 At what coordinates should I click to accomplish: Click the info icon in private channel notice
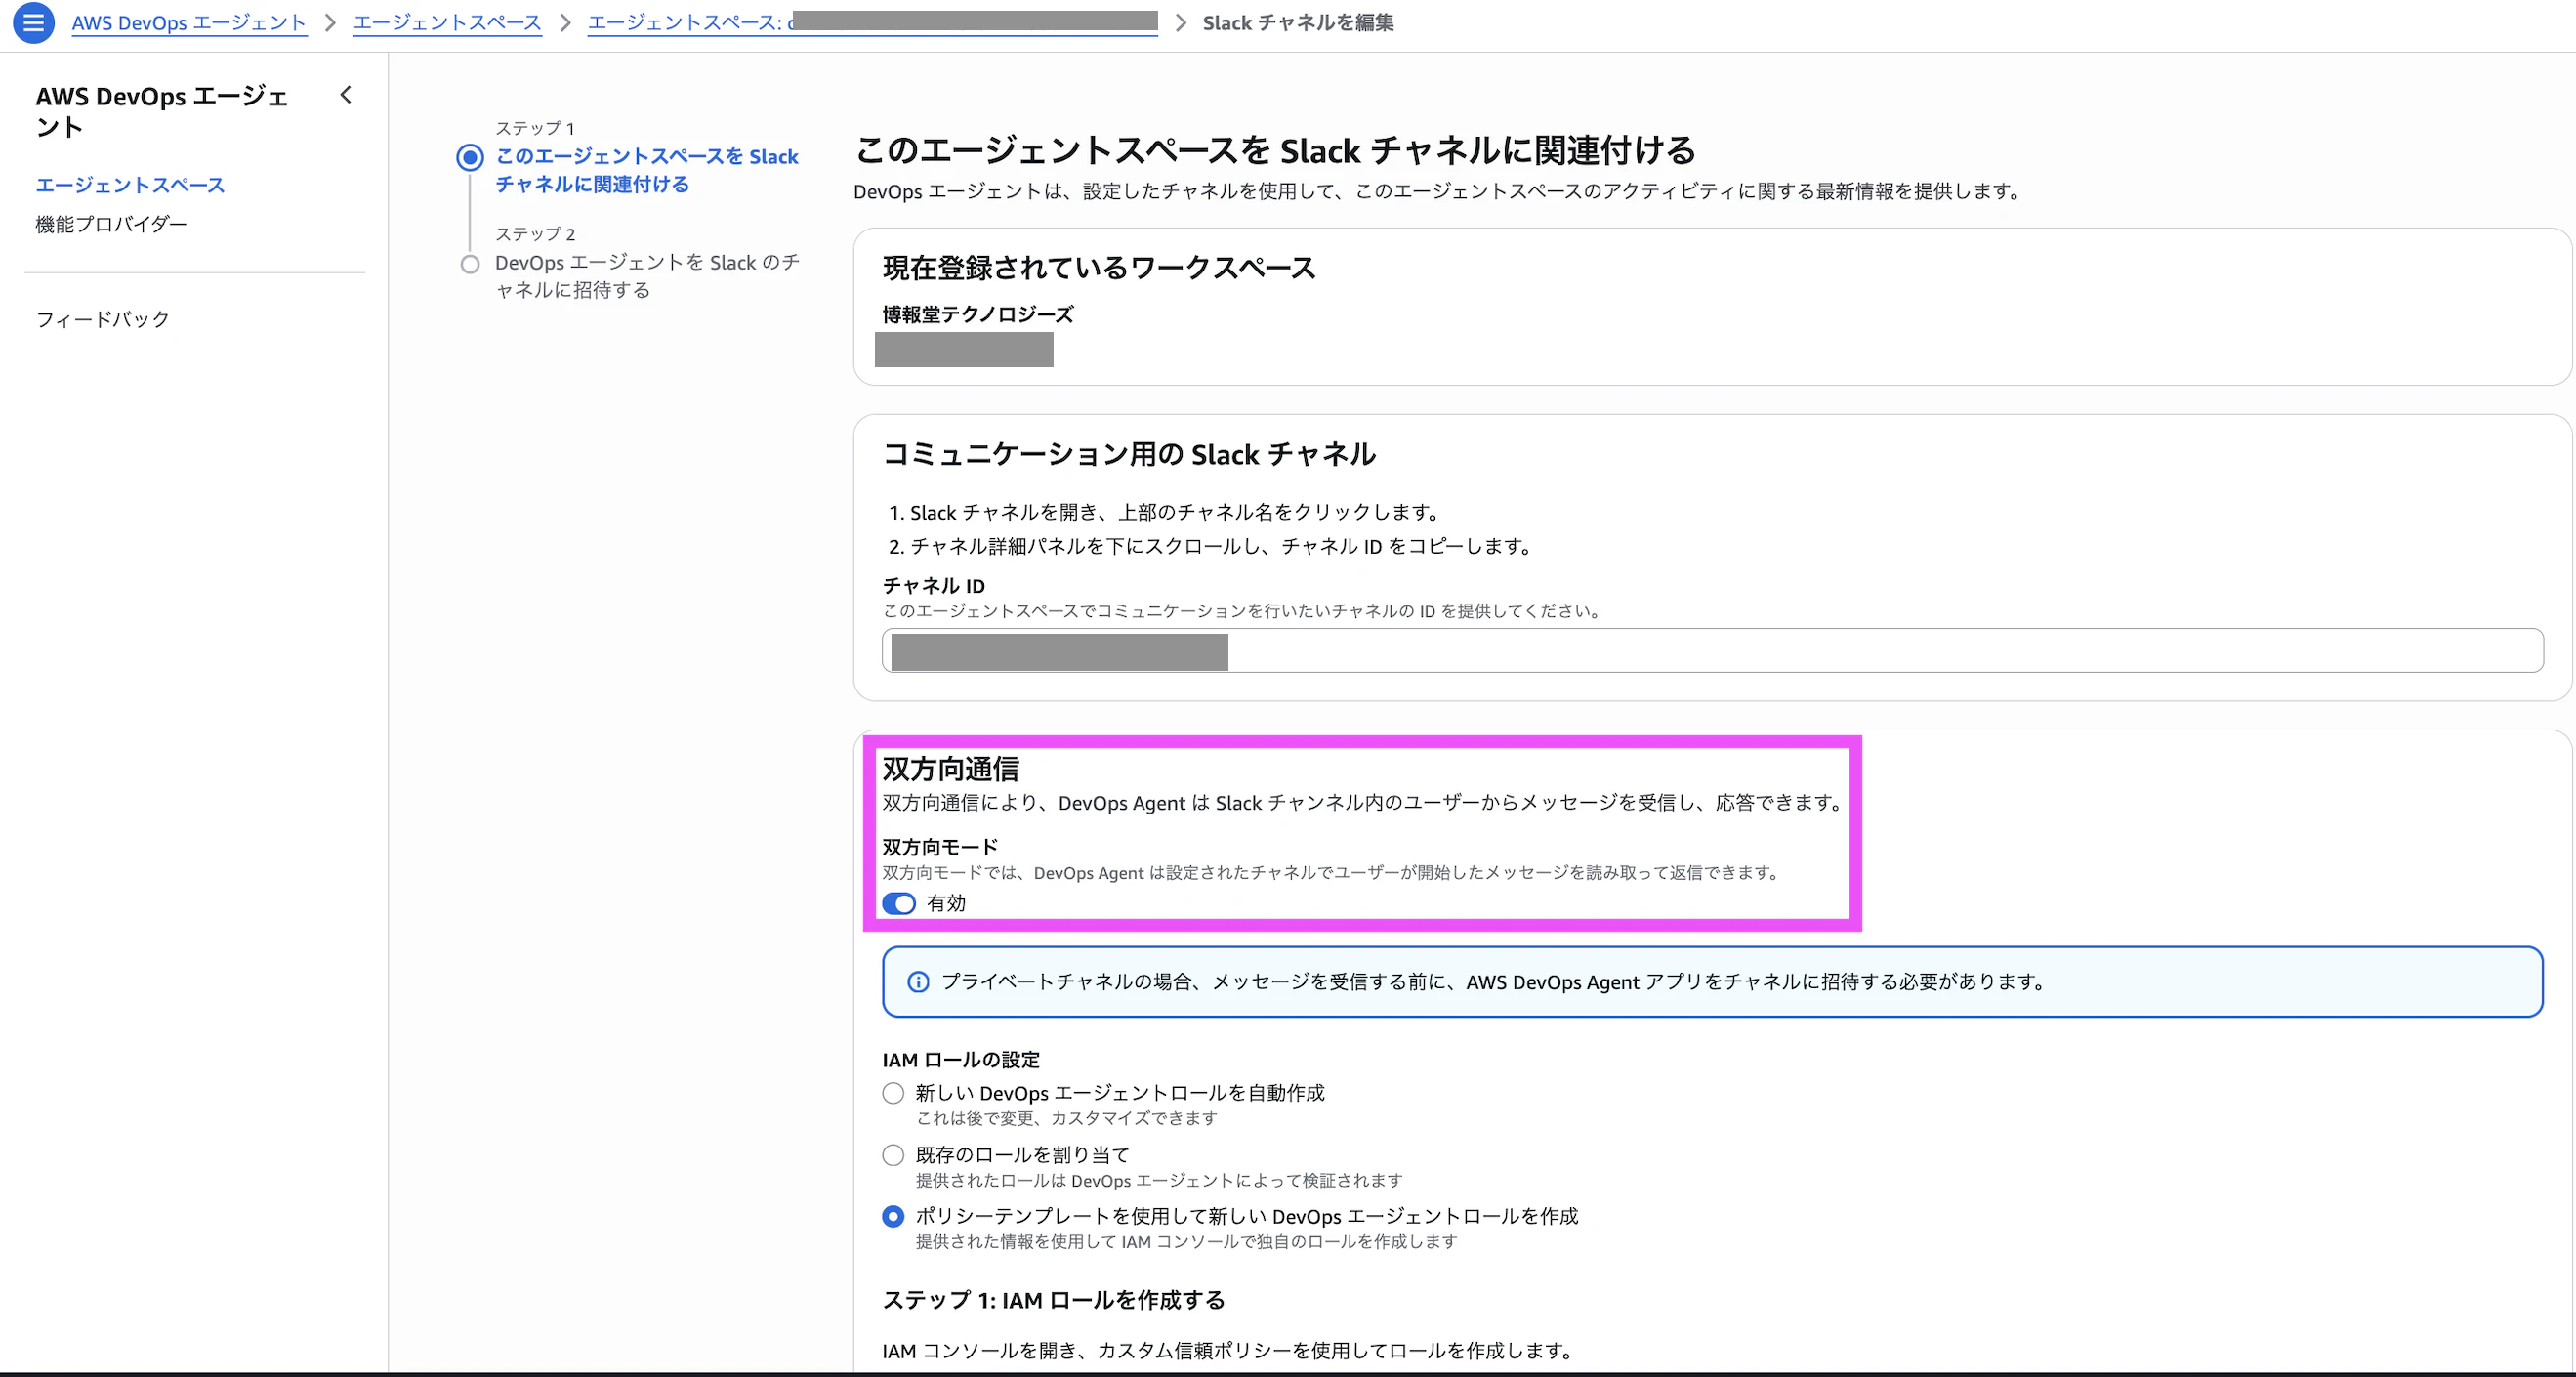pos(917,982)
